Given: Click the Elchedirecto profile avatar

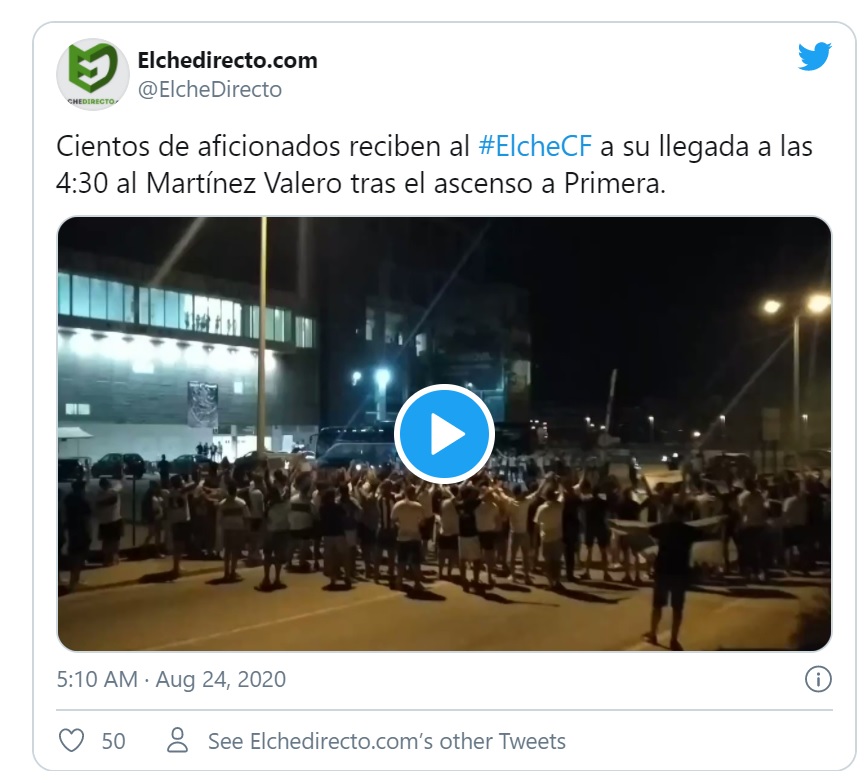Looking at the screenshot, I should coord(92,74).
